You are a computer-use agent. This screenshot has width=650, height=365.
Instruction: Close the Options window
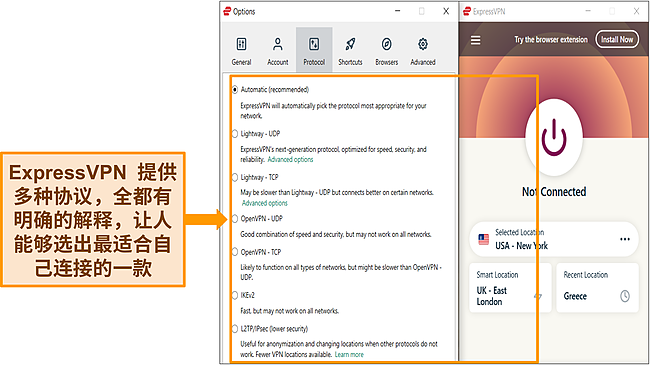pos(446,11)
